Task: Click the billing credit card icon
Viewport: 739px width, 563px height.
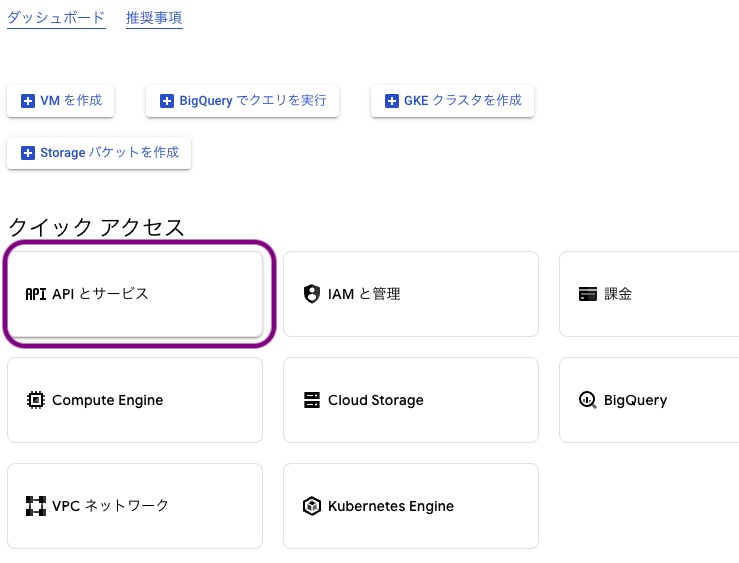Action: 588,294
